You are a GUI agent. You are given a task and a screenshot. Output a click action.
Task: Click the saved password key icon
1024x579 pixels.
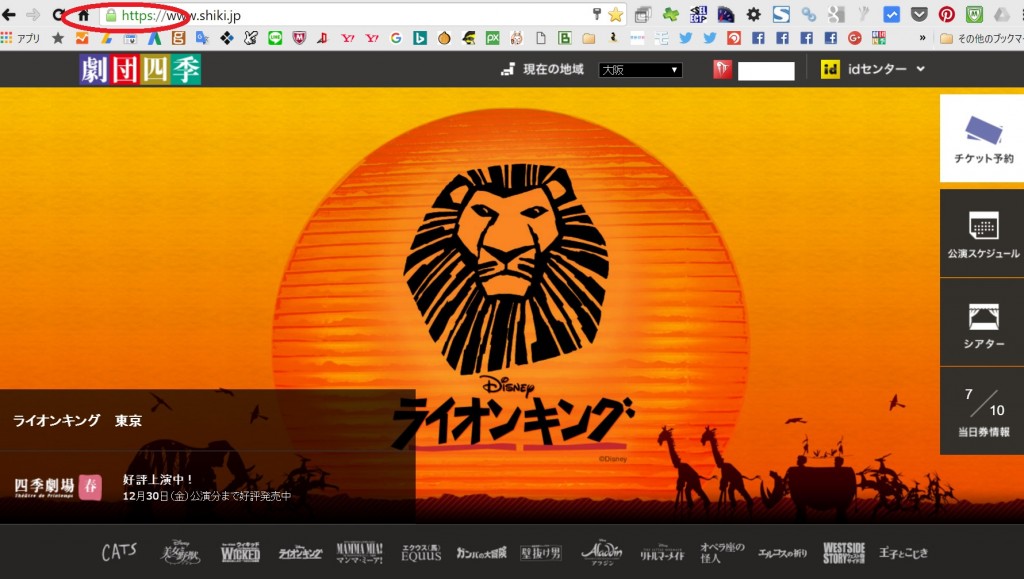(x=596, y=14)
